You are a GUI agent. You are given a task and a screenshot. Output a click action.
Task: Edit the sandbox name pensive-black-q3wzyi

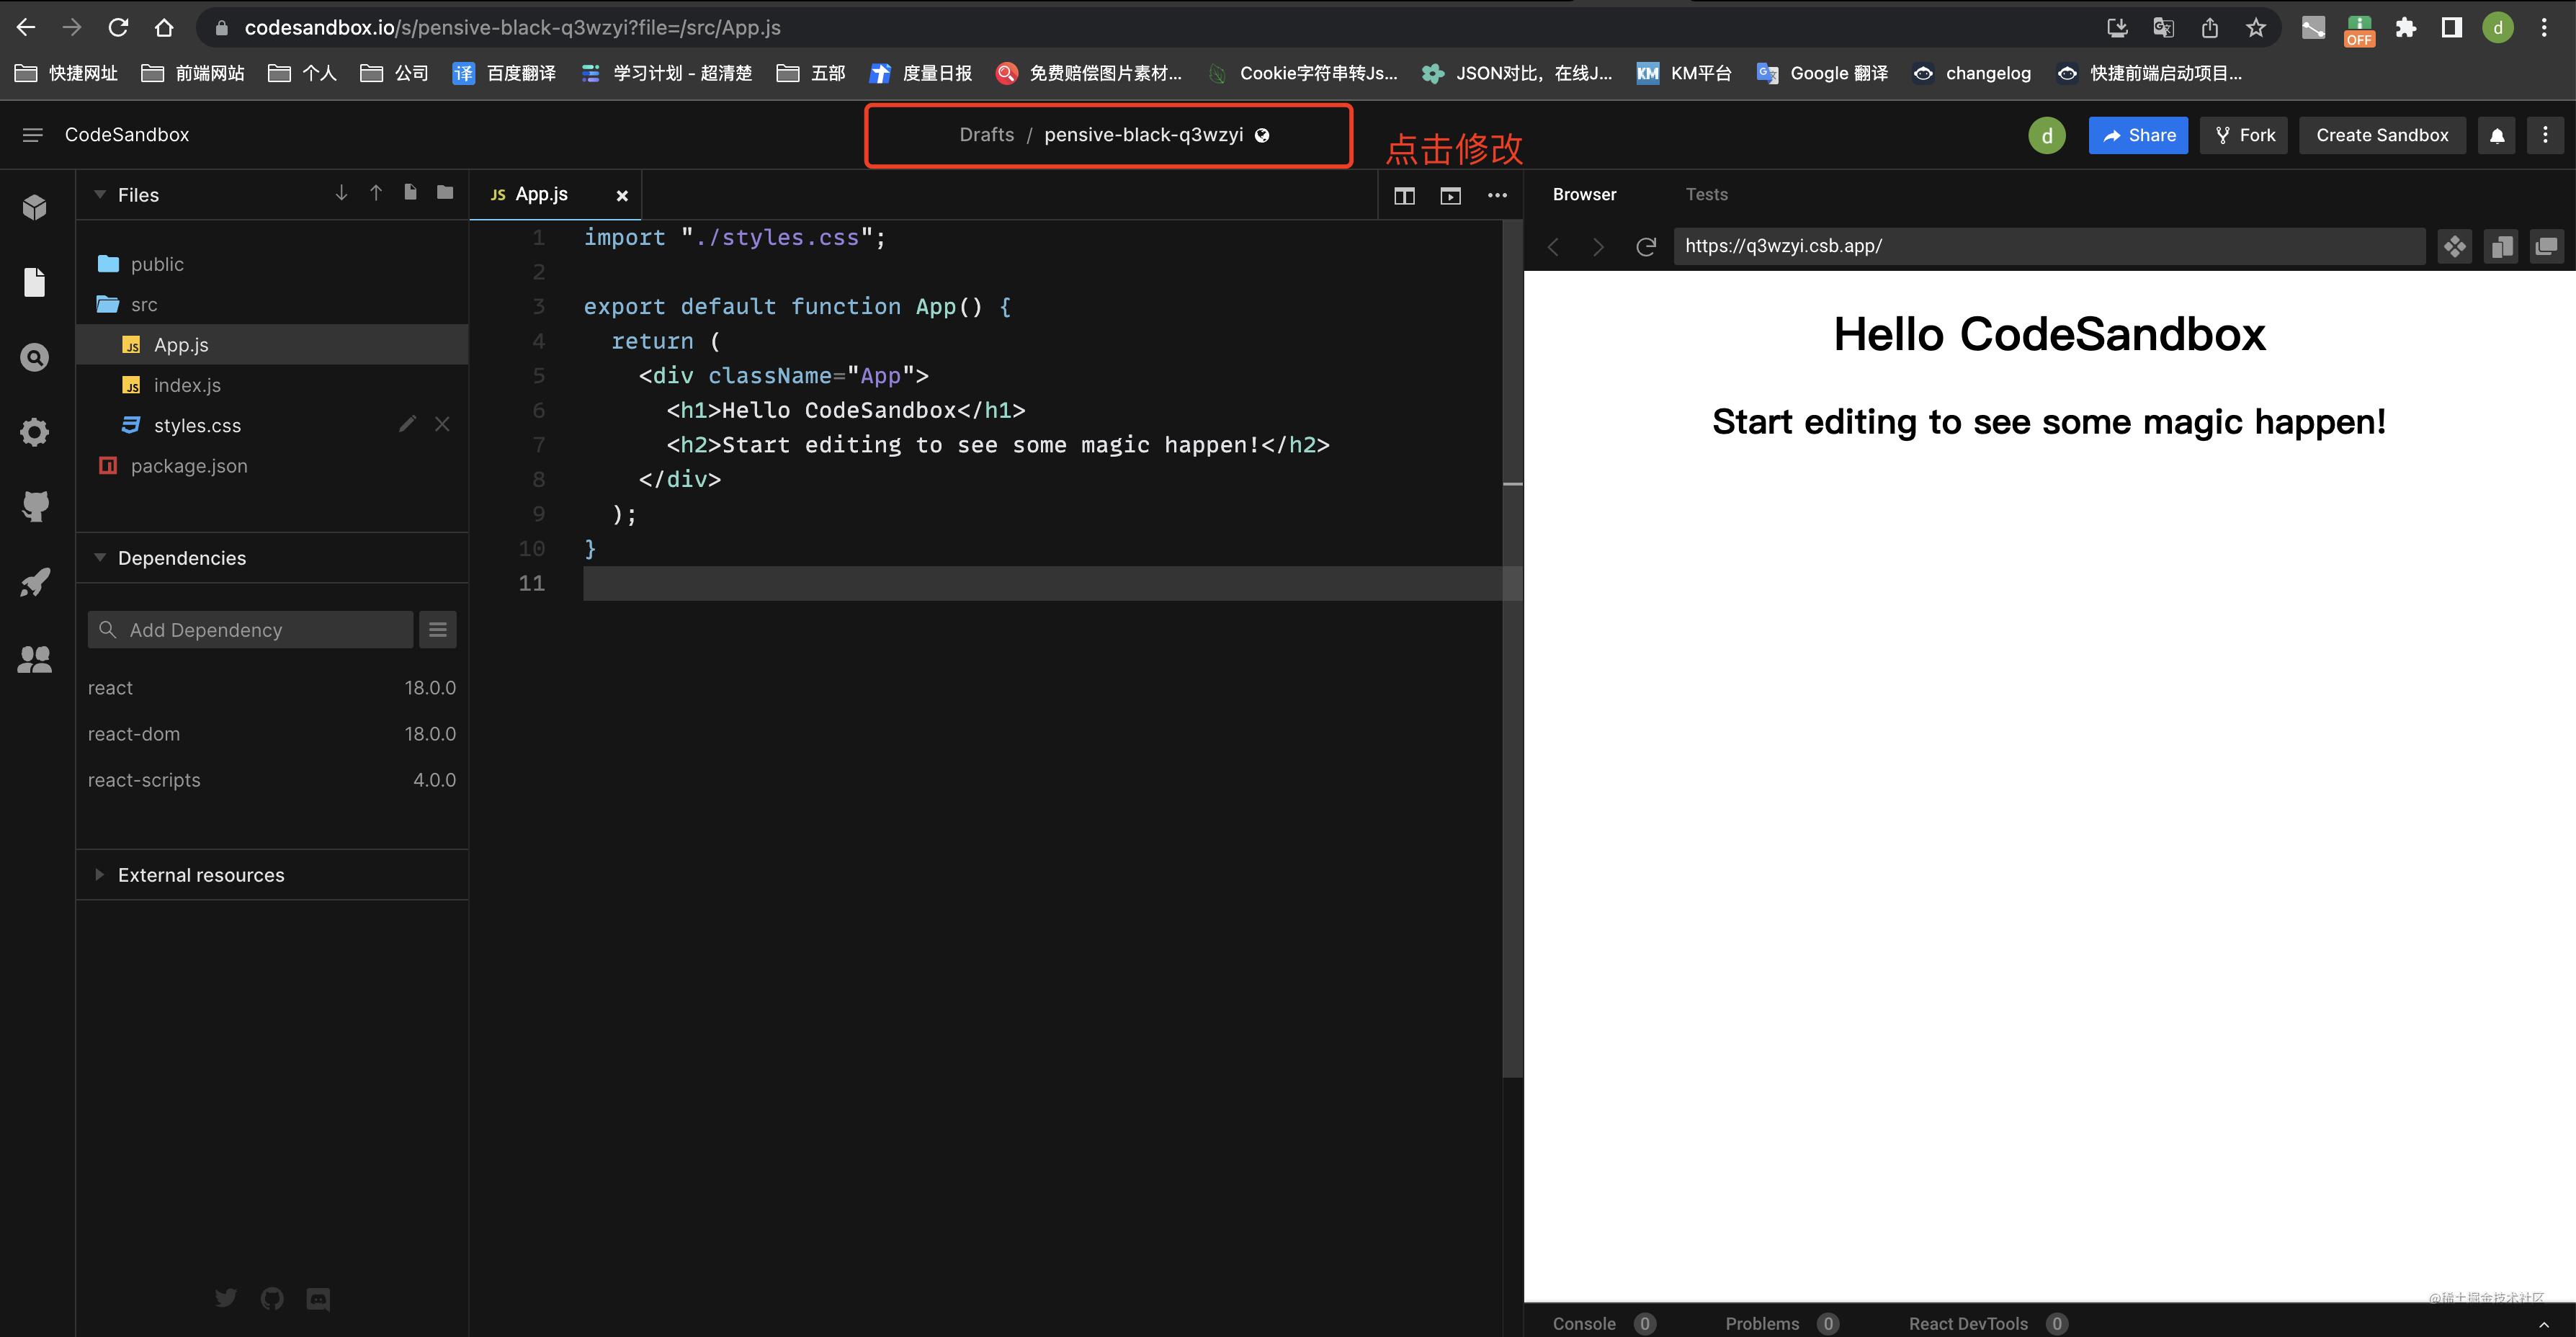(1143, 135)
